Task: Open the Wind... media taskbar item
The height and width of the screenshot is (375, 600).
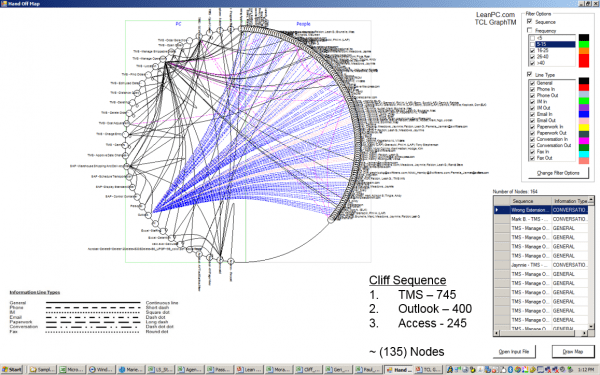Action: [x=101, y=370]
